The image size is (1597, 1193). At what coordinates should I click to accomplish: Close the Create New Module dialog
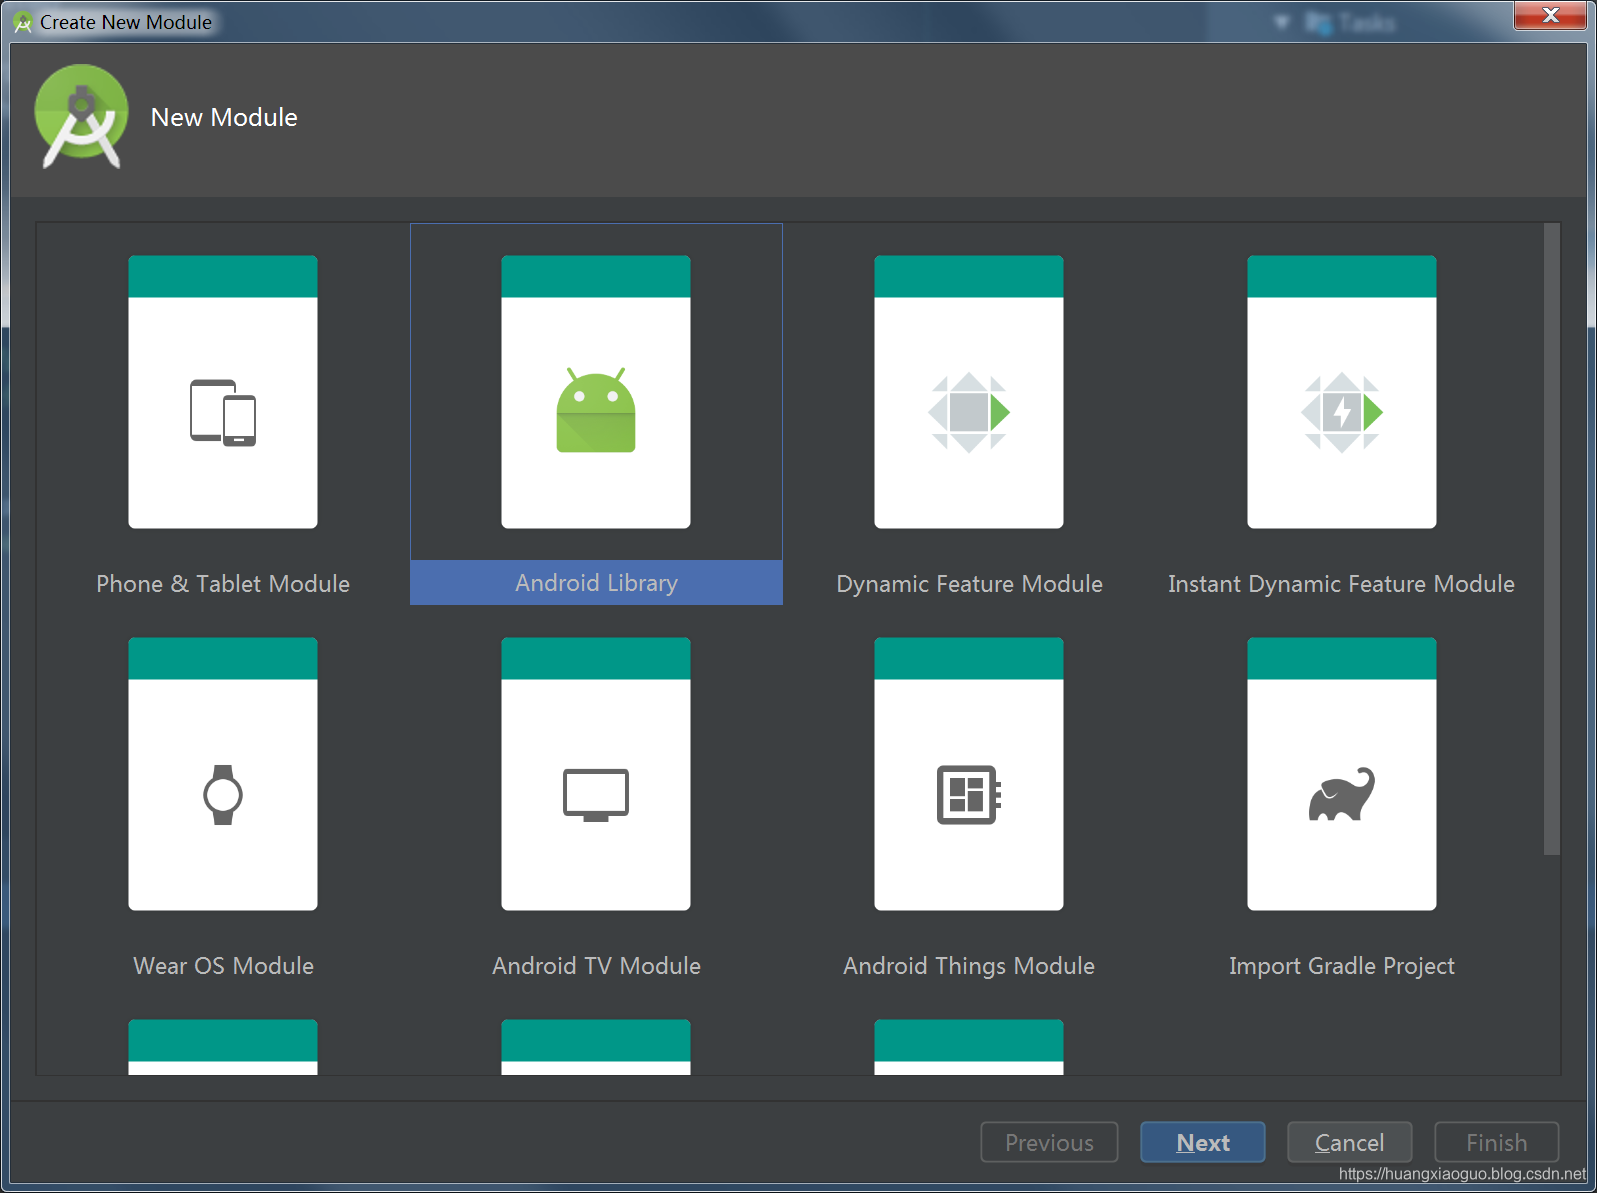1550,15
